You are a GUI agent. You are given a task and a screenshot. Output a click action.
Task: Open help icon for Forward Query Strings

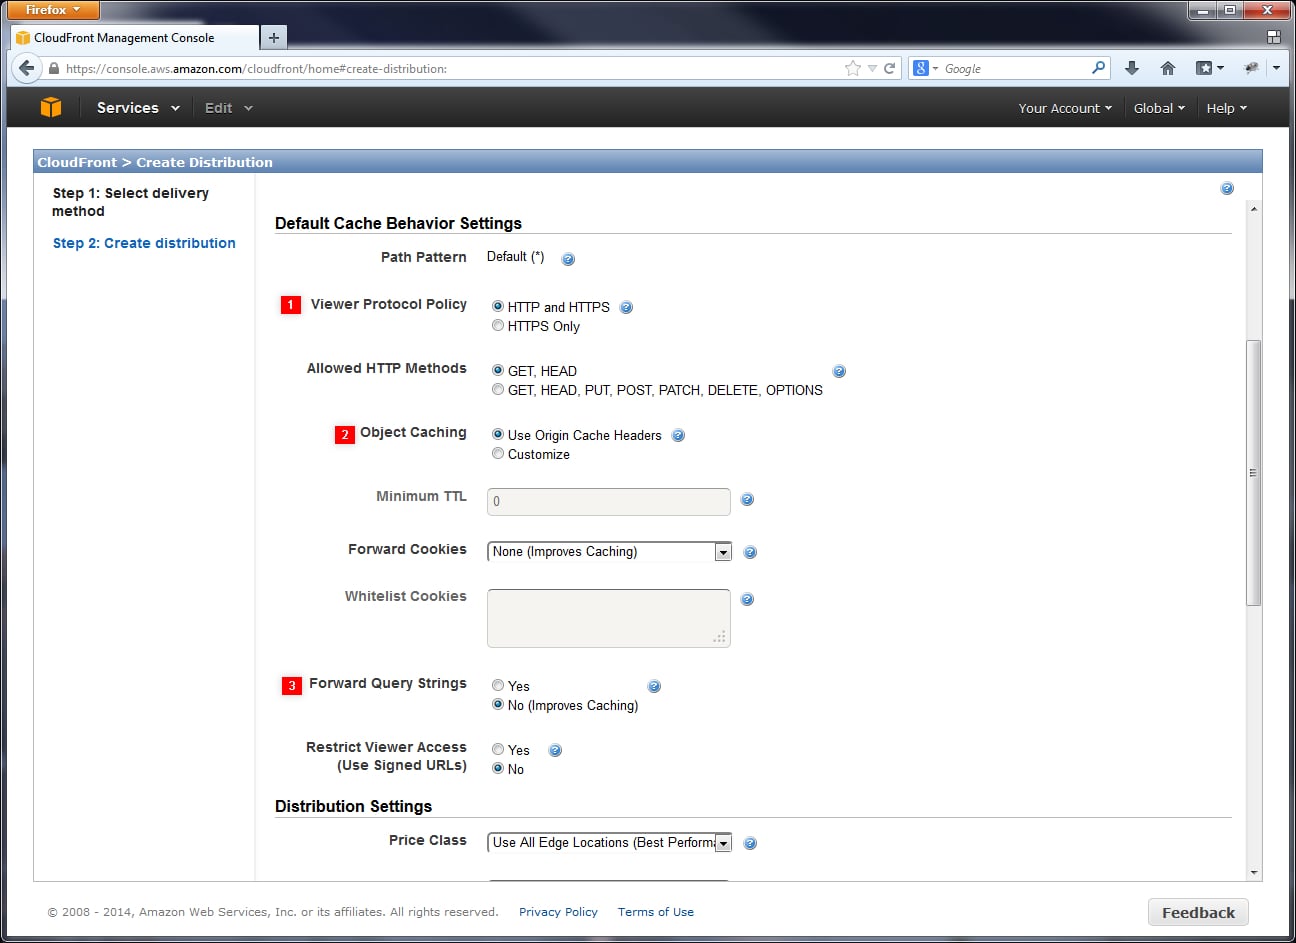[x=654, y=686]
